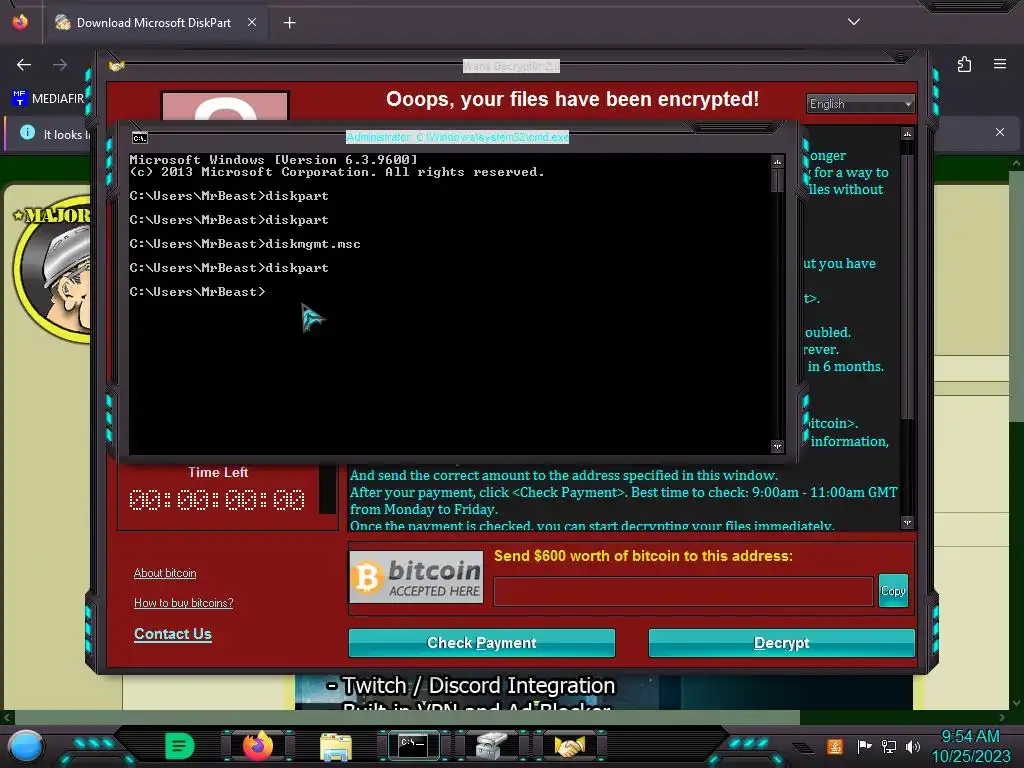Click the Decrypt button
Viewport: 1024px width, 768px height.
point(781,643)
